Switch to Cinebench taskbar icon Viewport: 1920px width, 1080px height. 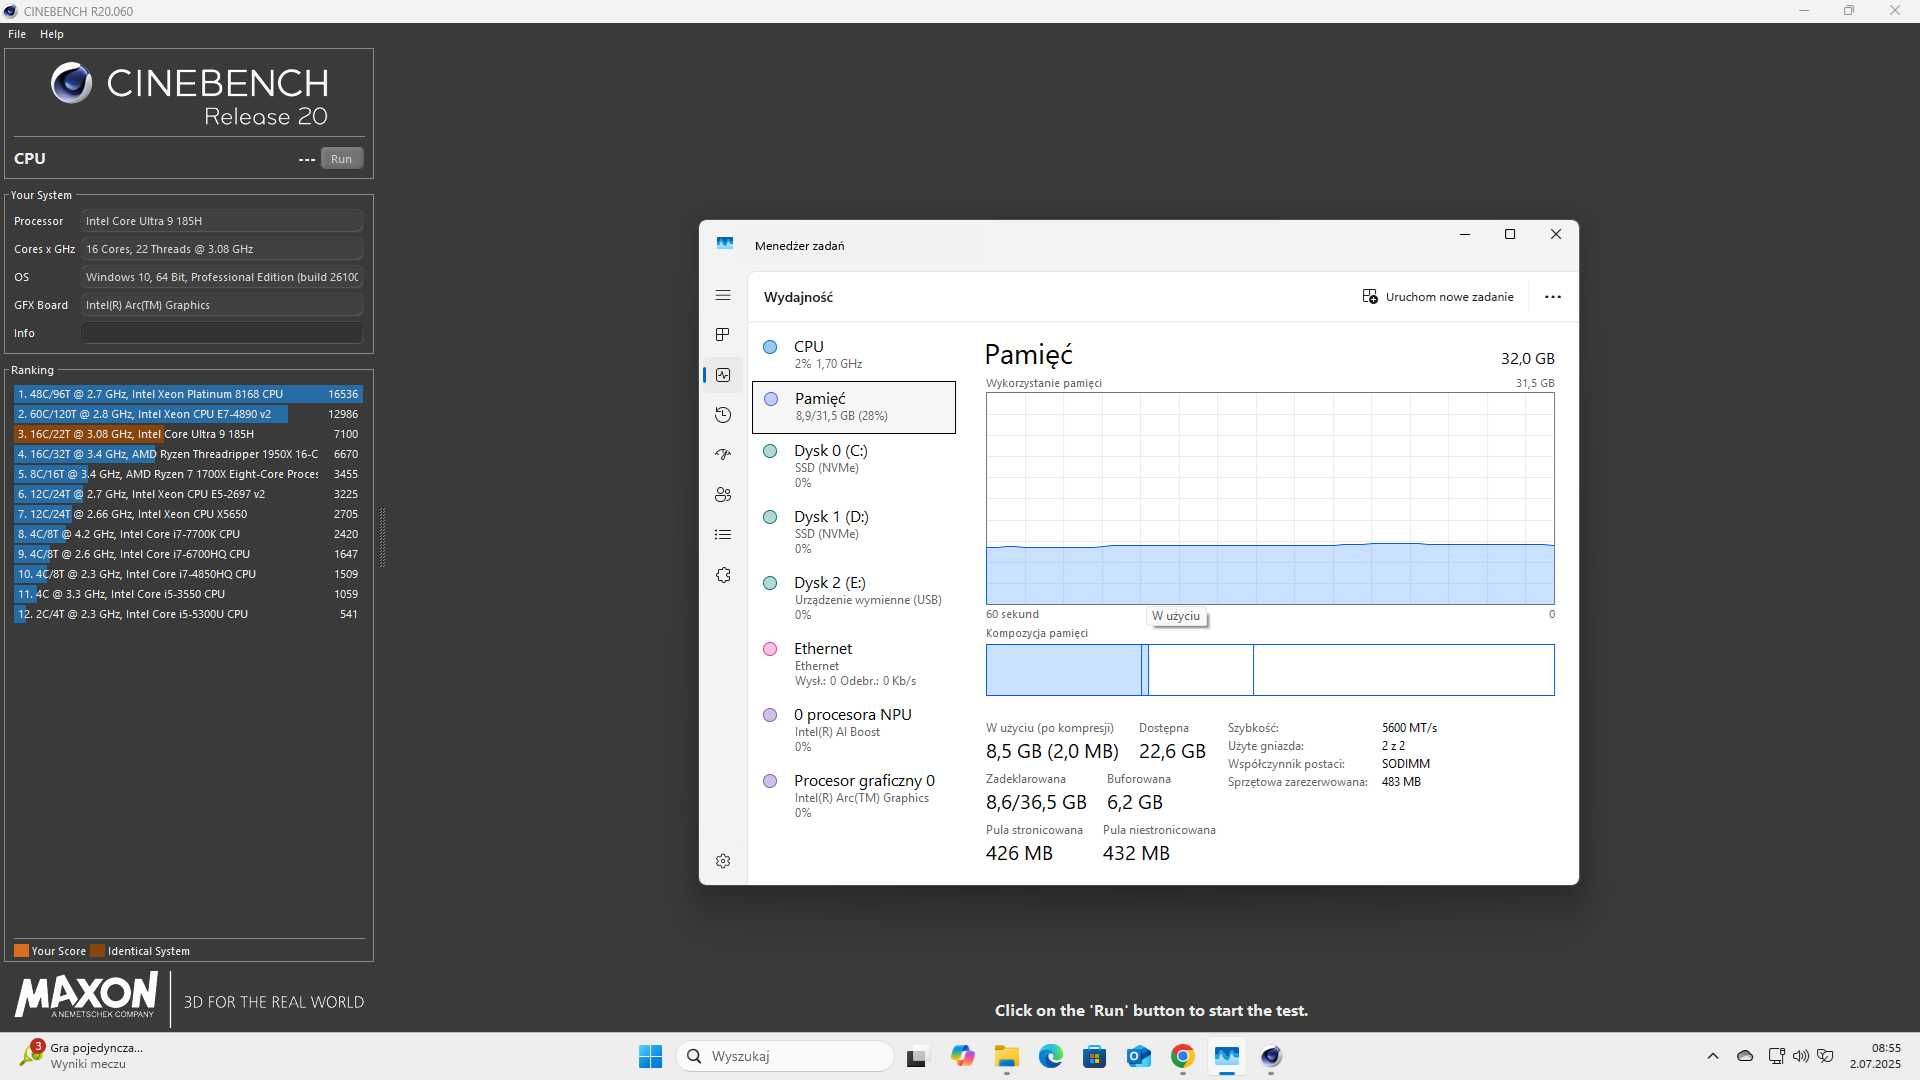1271,1056
